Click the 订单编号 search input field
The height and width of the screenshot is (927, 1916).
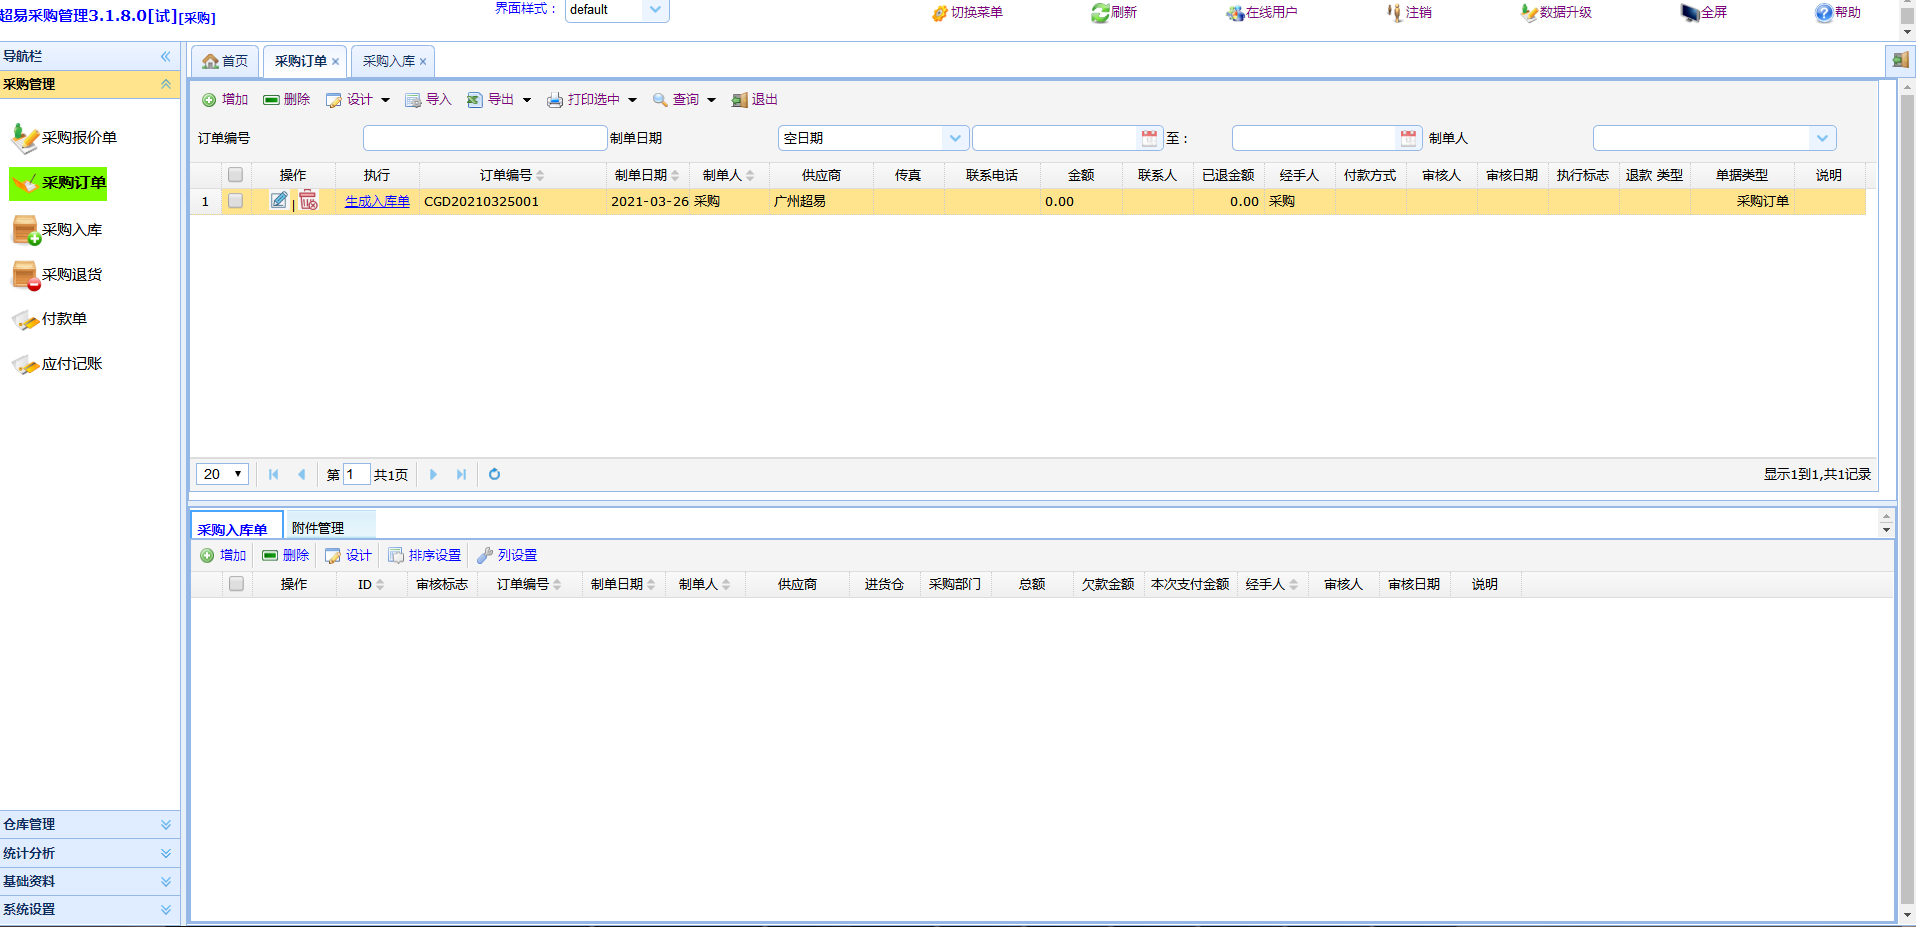pos(485,138)
